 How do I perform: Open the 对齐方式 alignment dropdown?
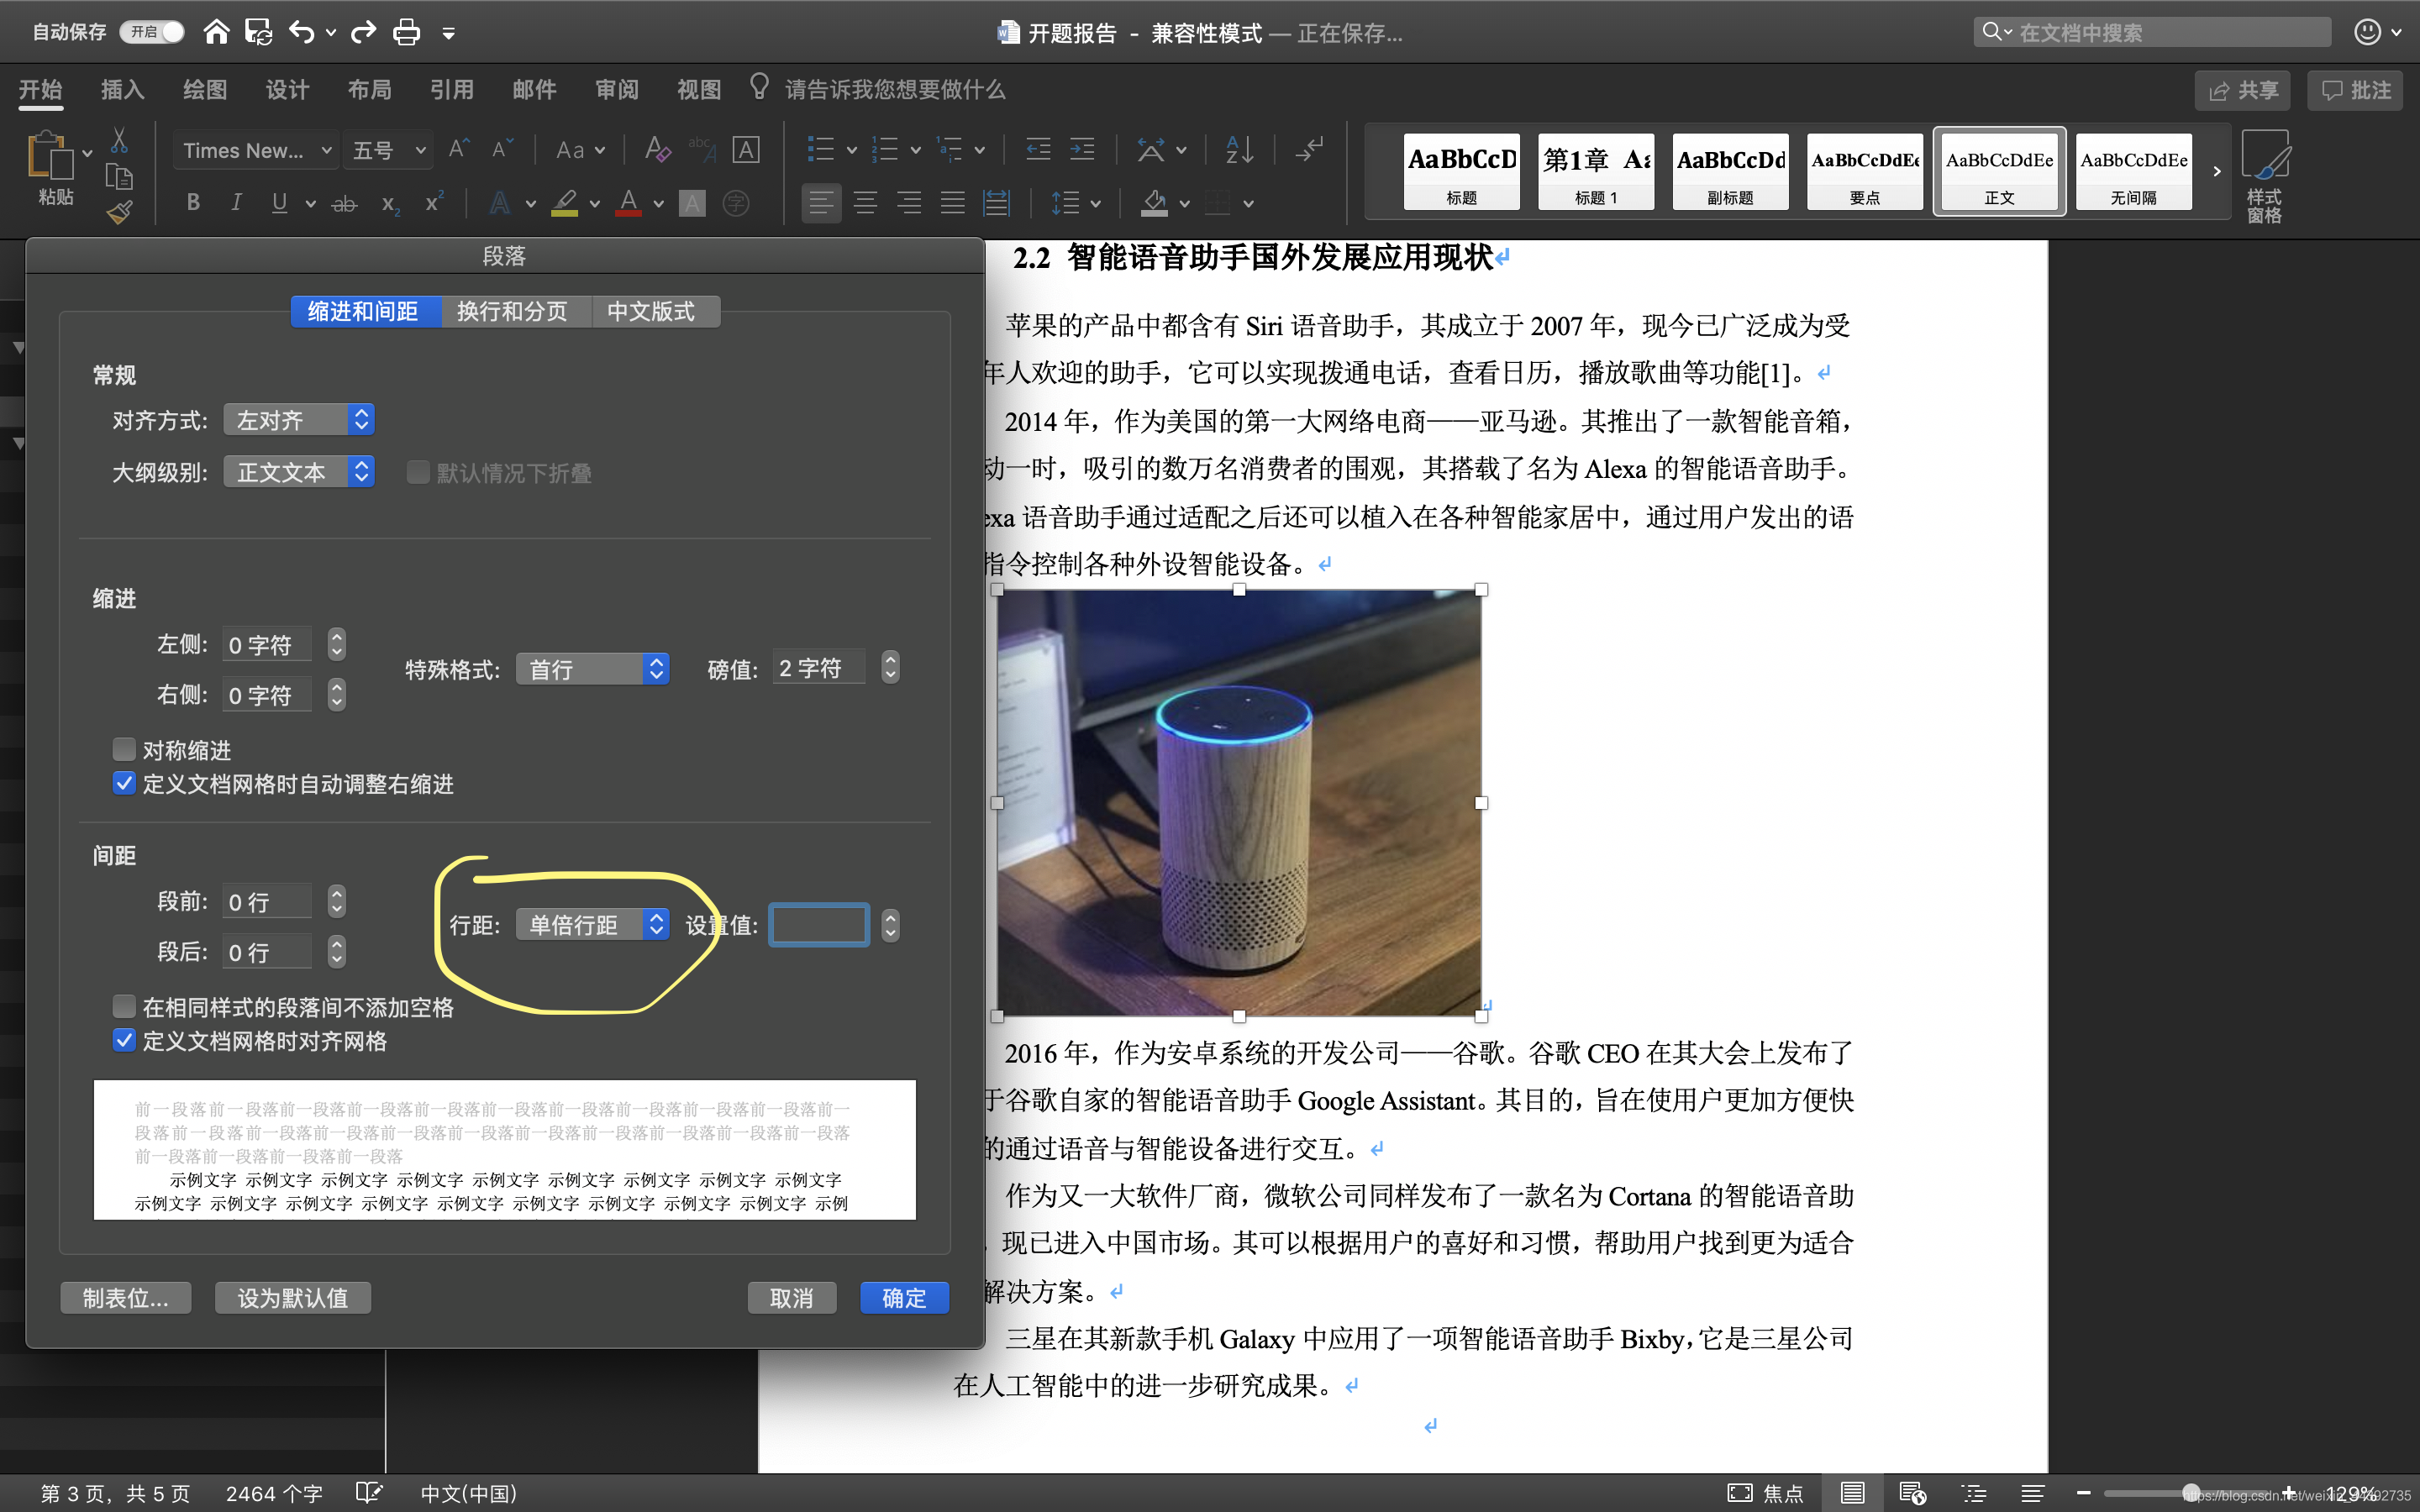(x=299, y=419)
